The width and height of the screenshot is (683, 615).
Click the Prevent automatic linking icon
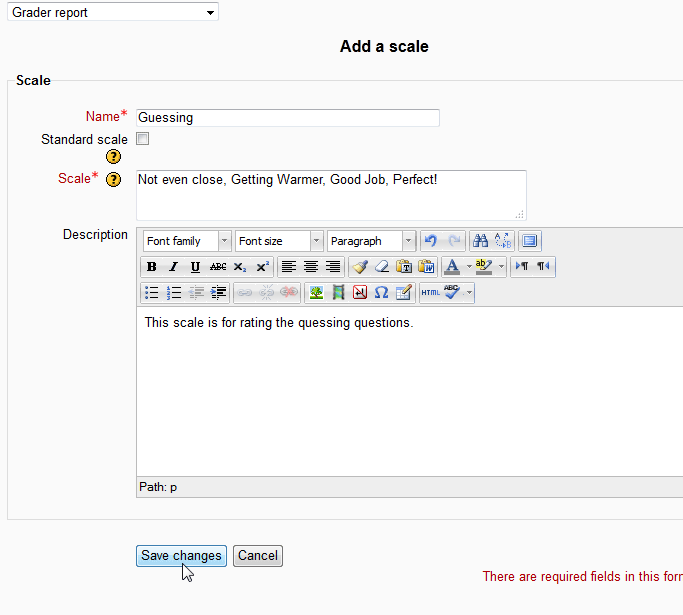pos(289,293)
